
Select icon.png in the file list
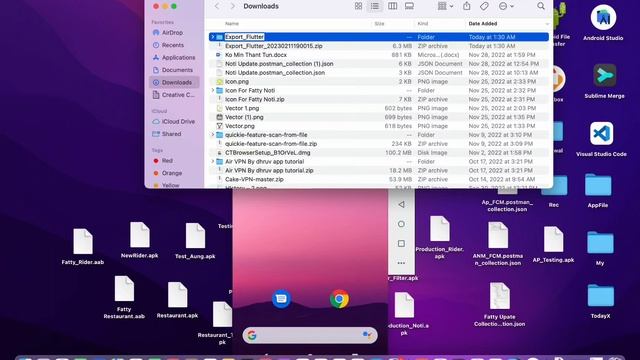(x=379, y=82)
